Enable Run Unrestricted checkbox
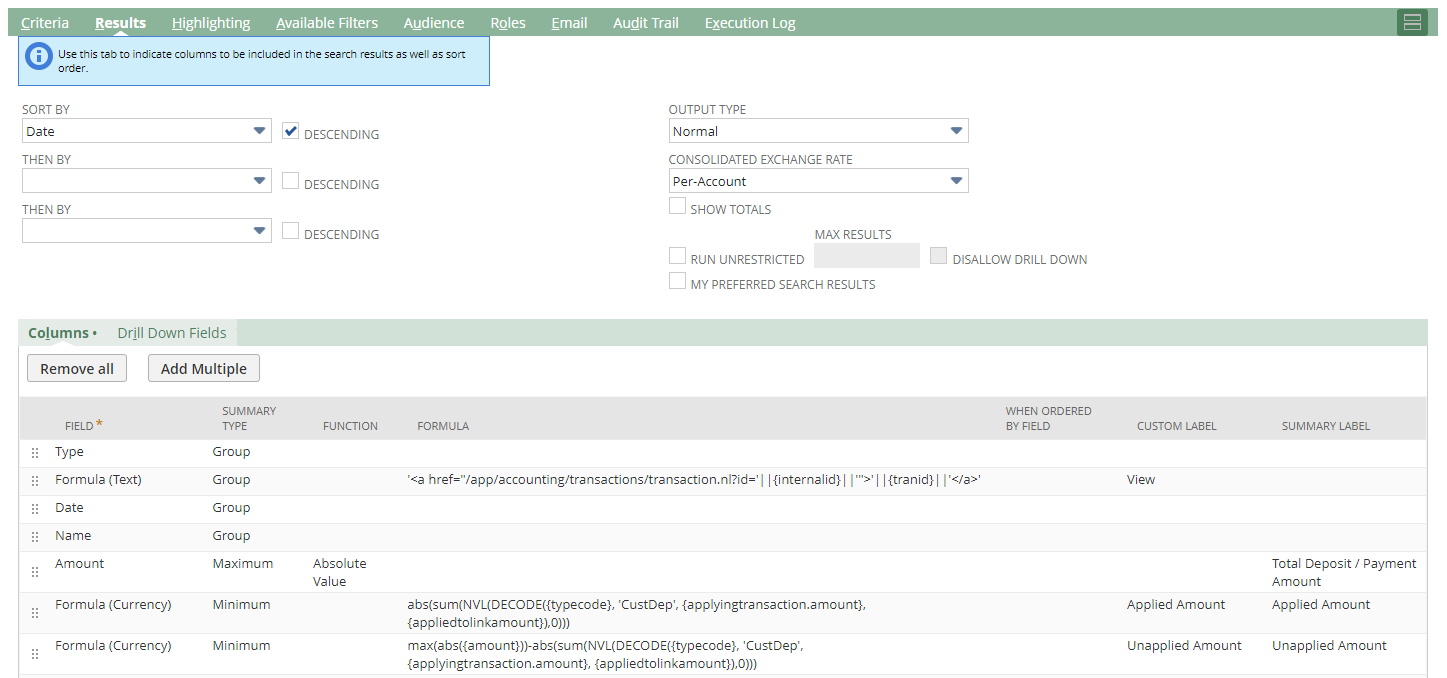The width and height of the screenshot is (1447, 678). (677, 256)
